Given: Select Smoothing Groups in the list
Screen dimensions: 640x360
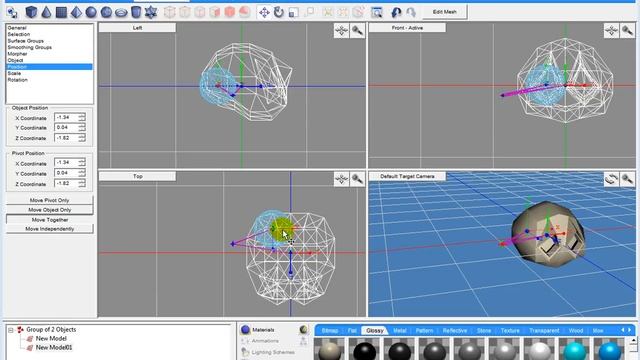Looking at the screenshot, I should pyautogui.click(x=29, y=47).
